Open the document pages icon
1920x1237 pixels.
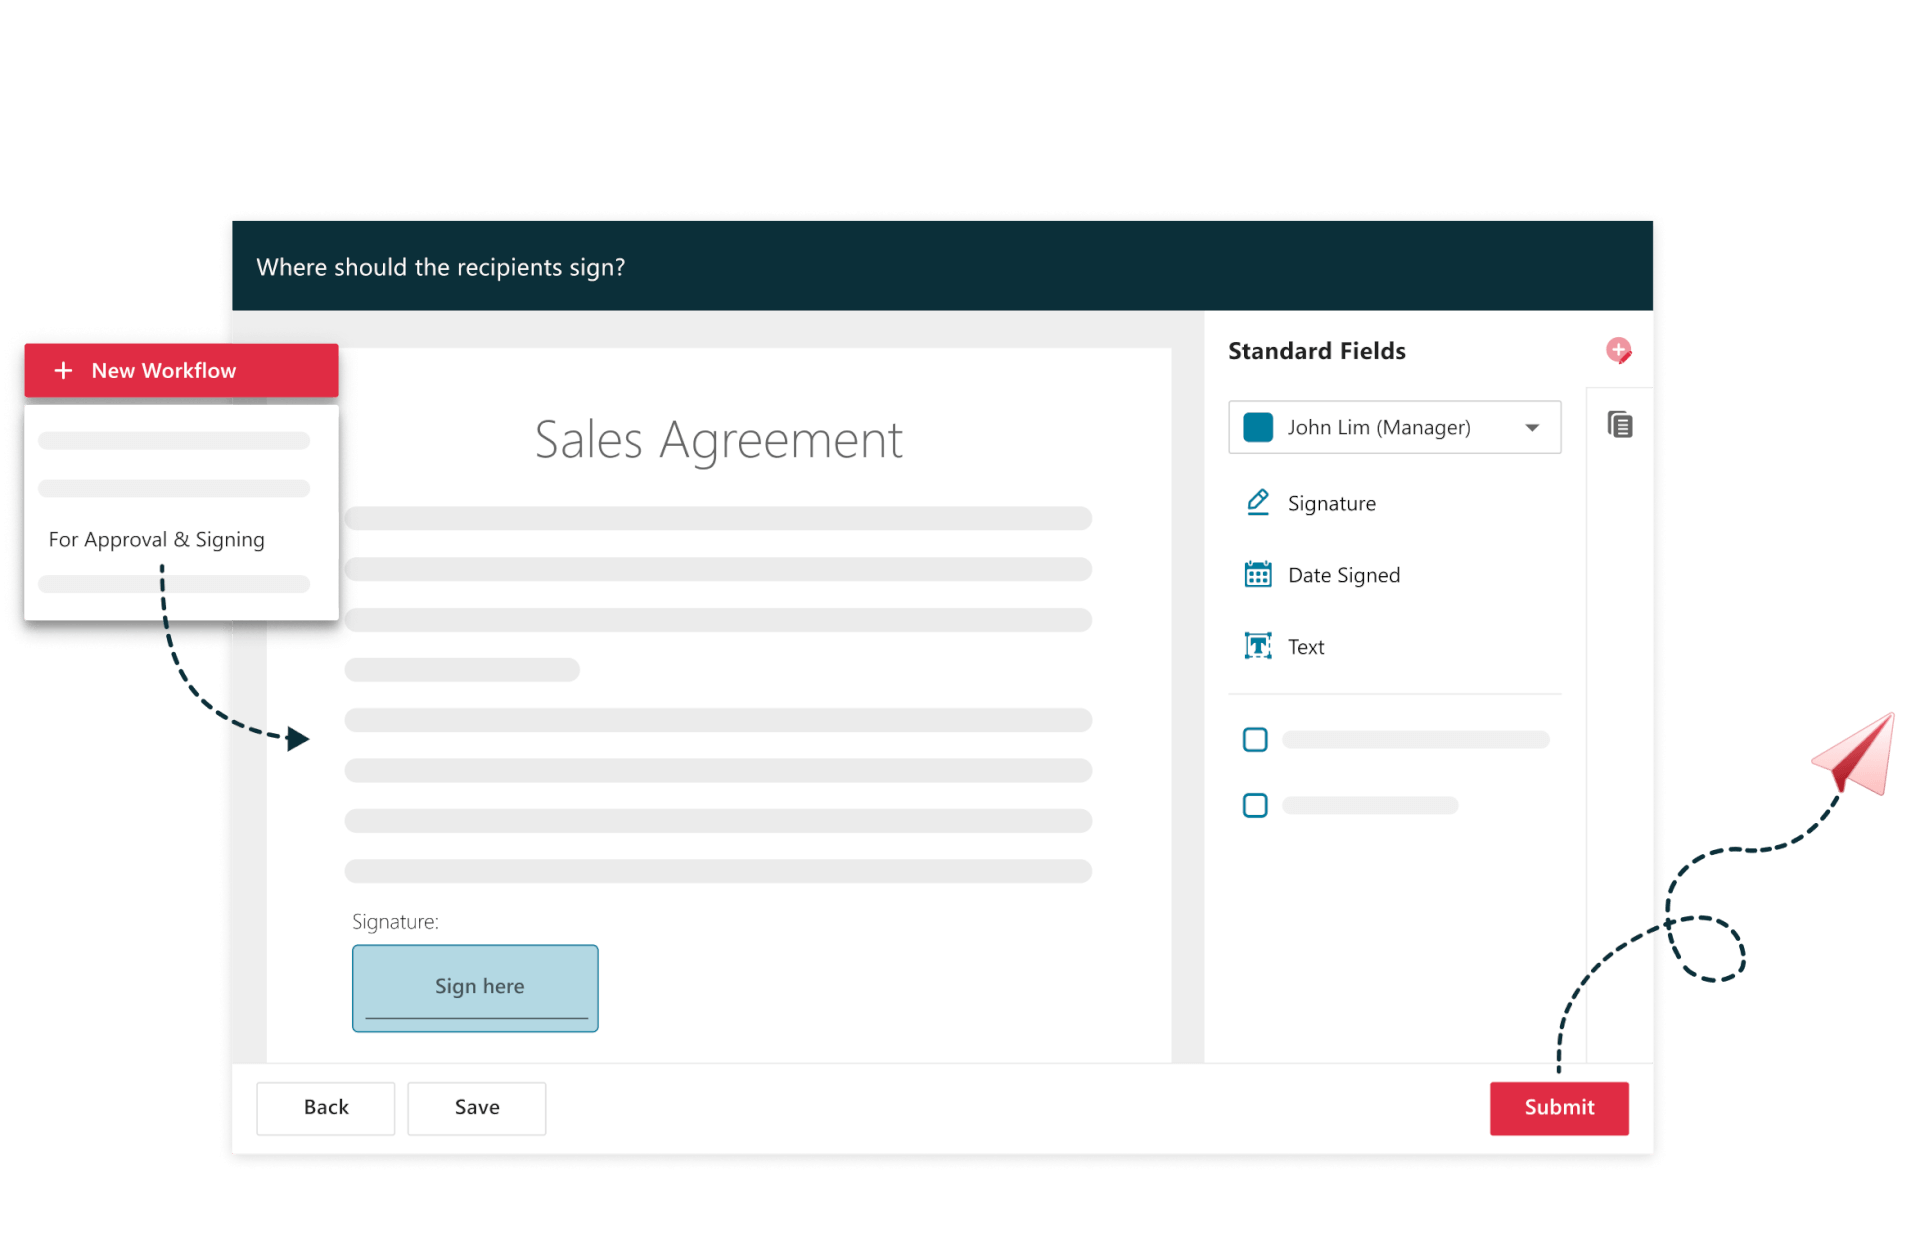pos(1619,424)
